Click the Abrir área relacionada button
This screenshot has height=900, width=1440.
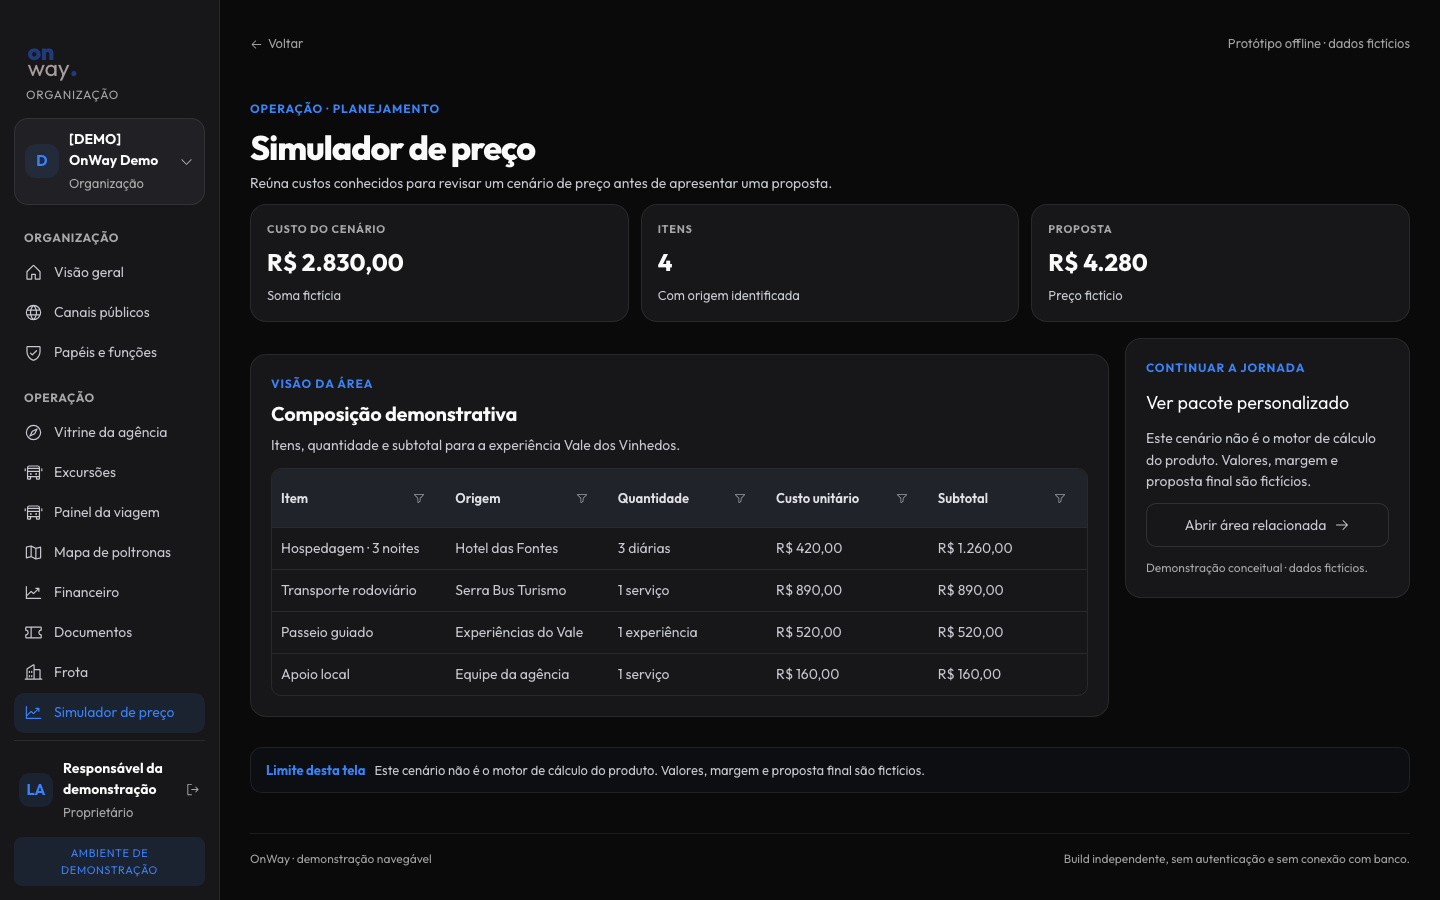[x=1267, y=525]
